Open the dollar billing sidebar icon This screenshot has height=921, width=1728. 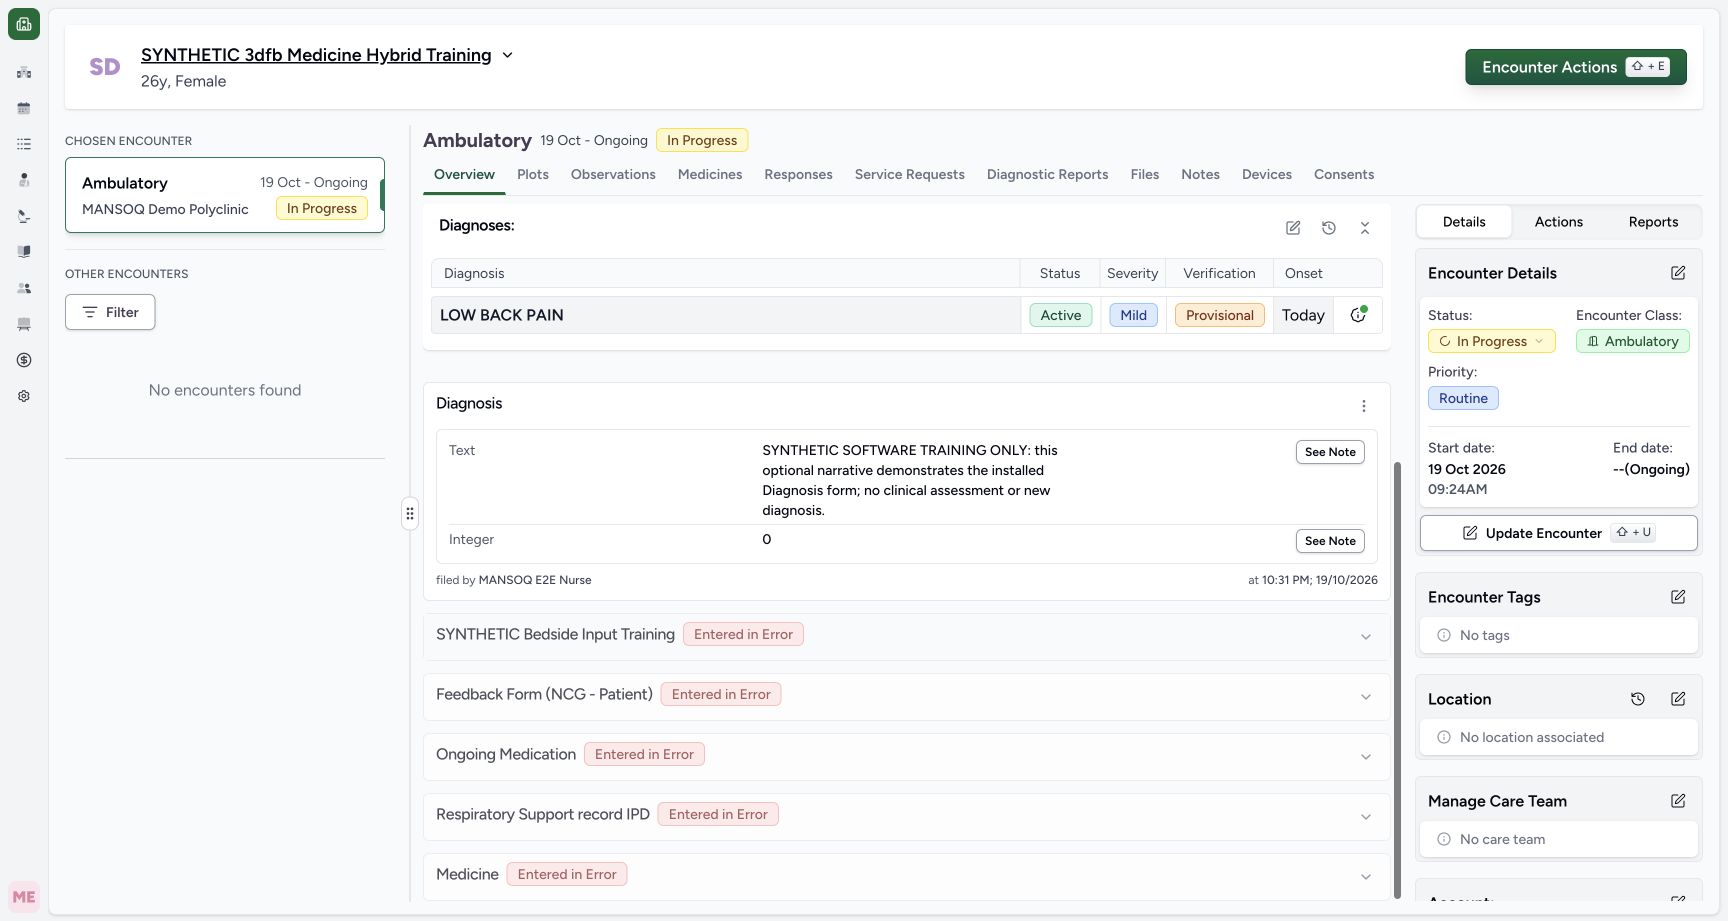tap(24, 360)
